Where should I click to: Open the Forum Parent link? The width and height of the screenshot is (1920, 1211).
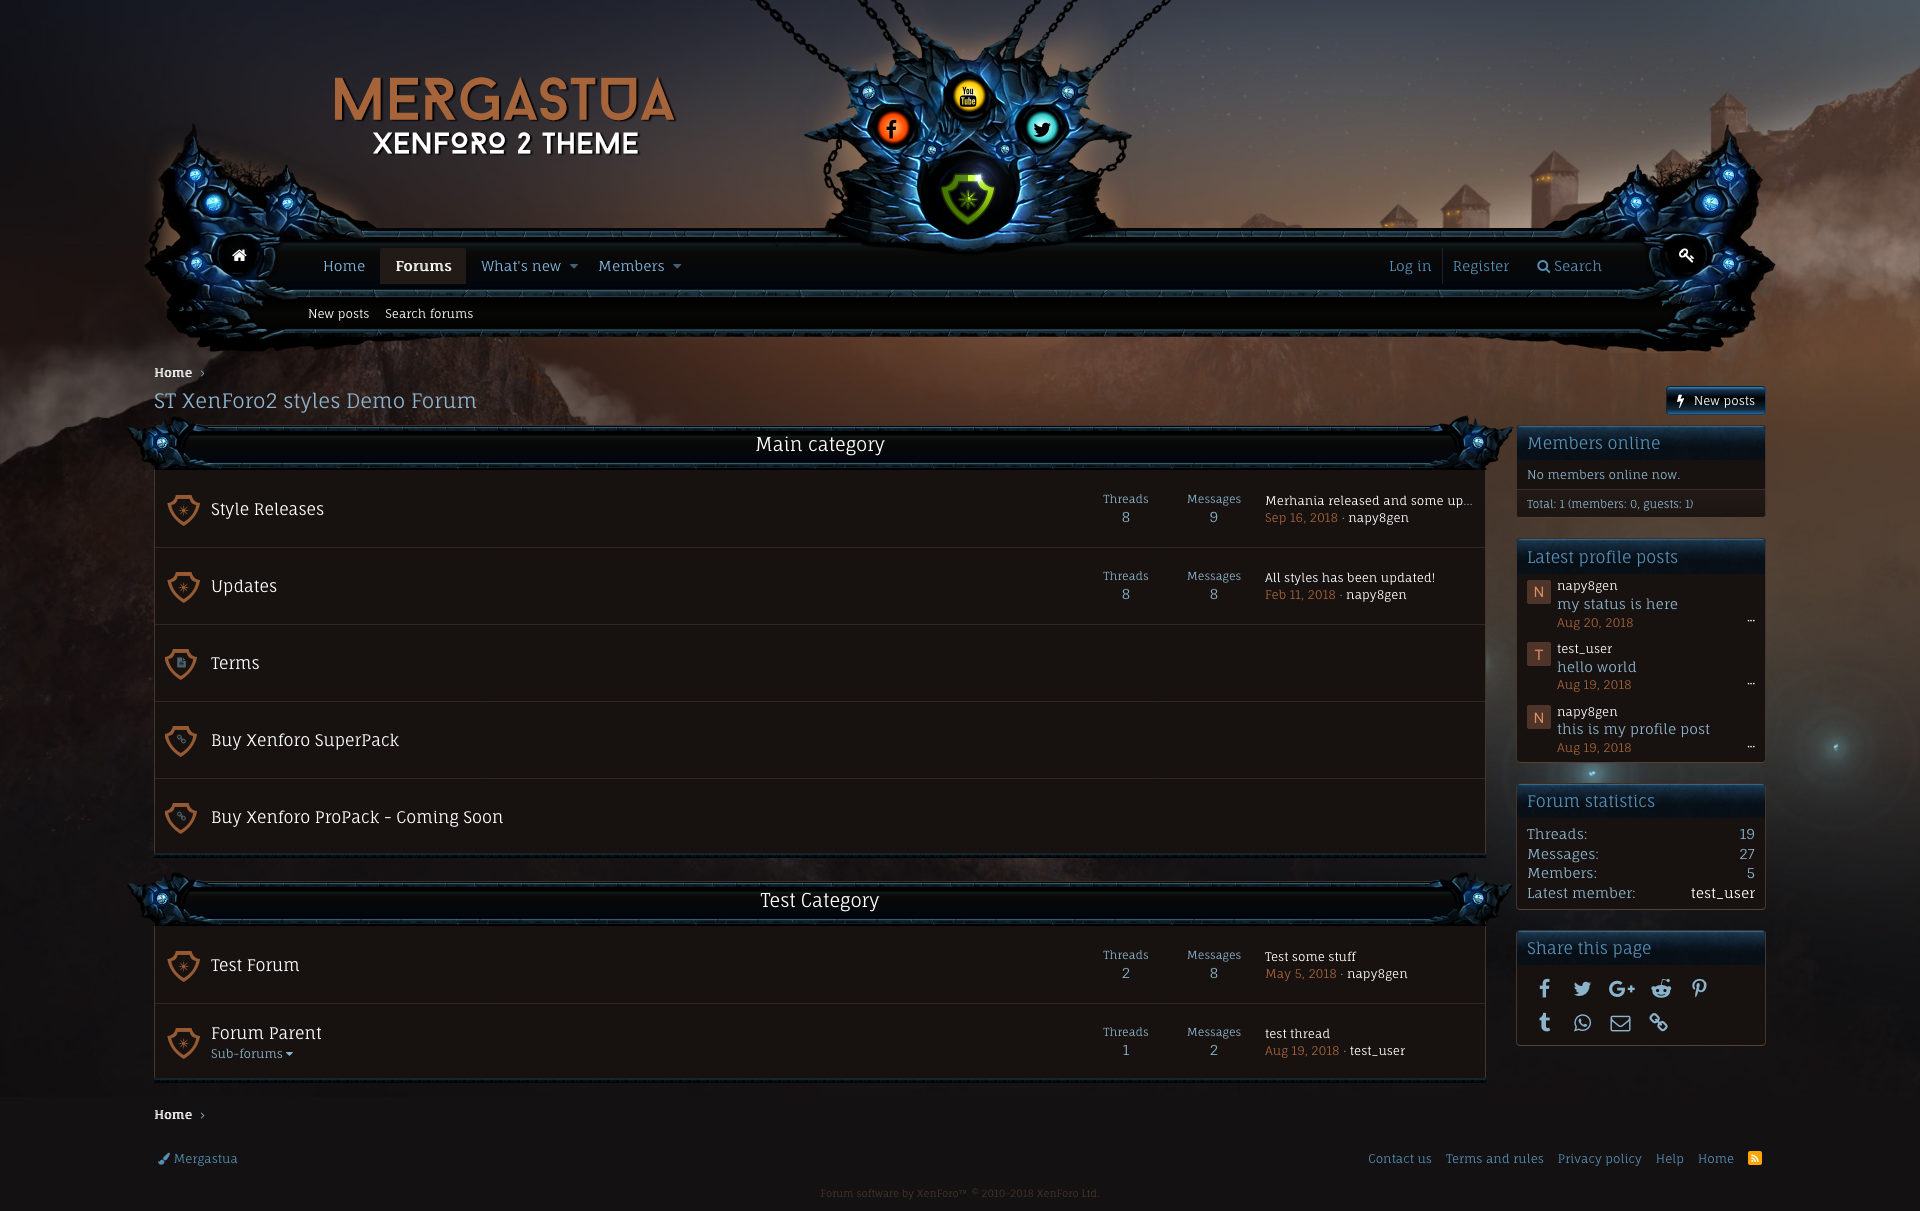click(266, 1033)
